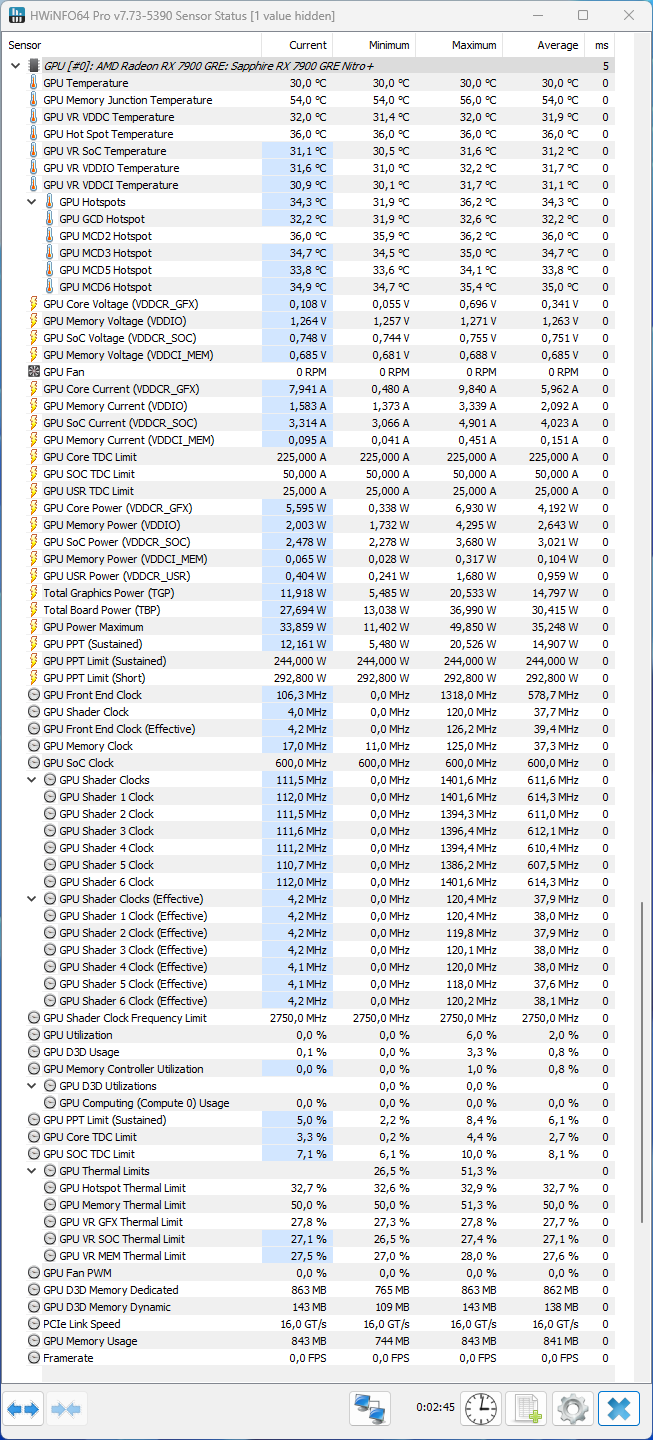Select GPU Shader Clock Frequency Limit row
The height and width of the screenshot is (1440, 653).
(308, 1018)
